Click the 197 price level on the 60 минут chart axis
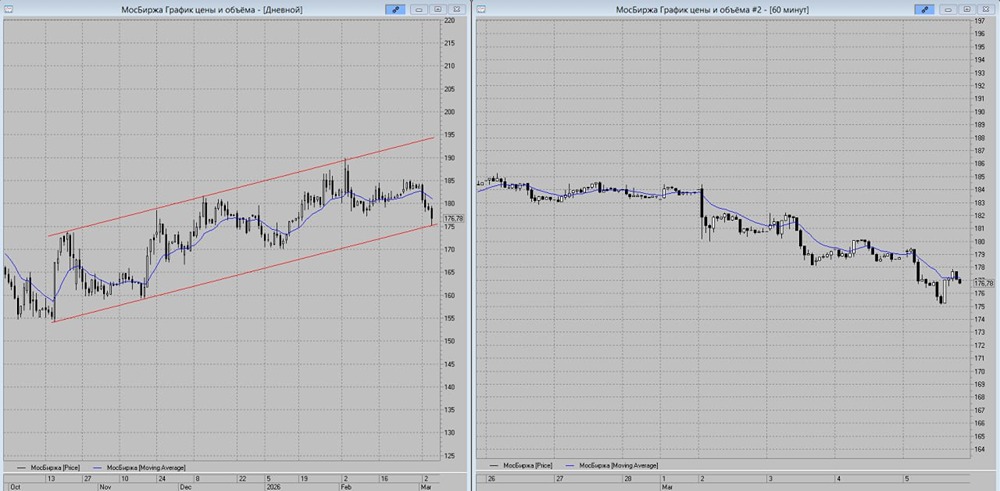Image resolution: width=1000 pixels, height=491 pixels. 980,21
